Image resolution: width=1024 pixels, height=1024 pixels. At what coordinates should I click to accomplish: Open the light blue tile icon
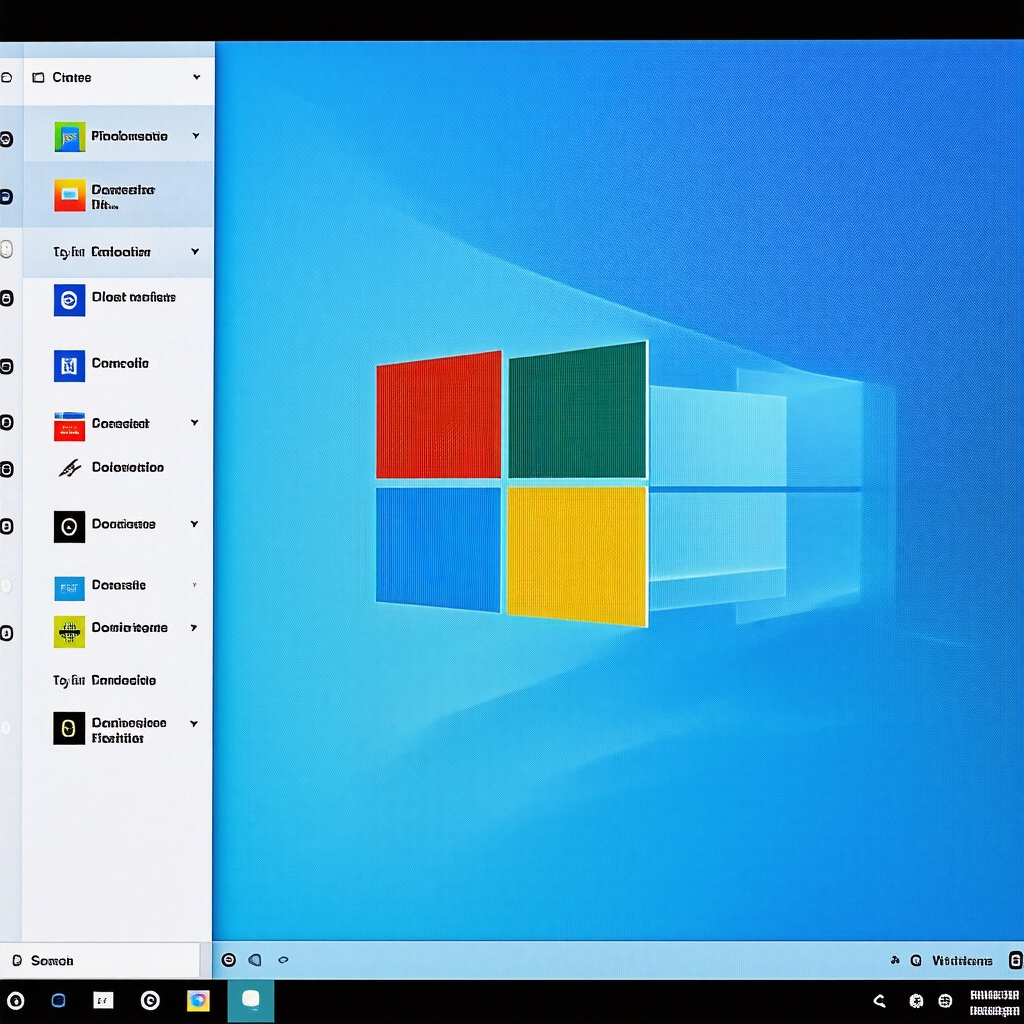pyautogui.click(x=69, y=588)
